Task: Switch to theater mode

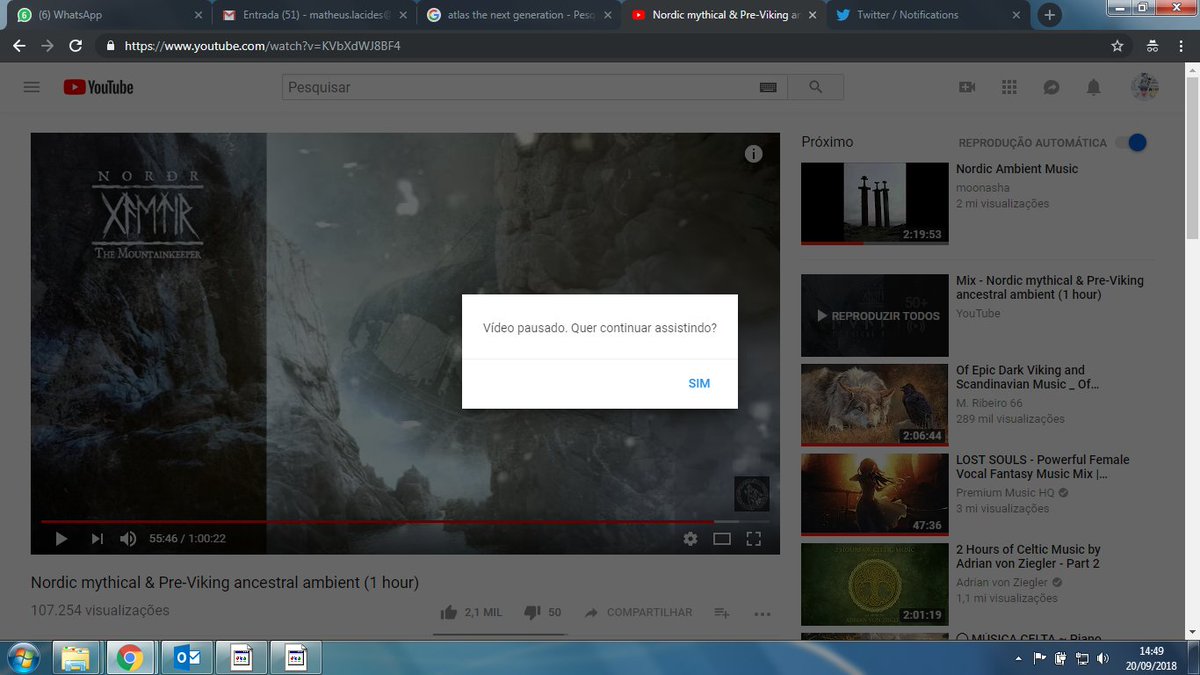Action: click(722, 539)
